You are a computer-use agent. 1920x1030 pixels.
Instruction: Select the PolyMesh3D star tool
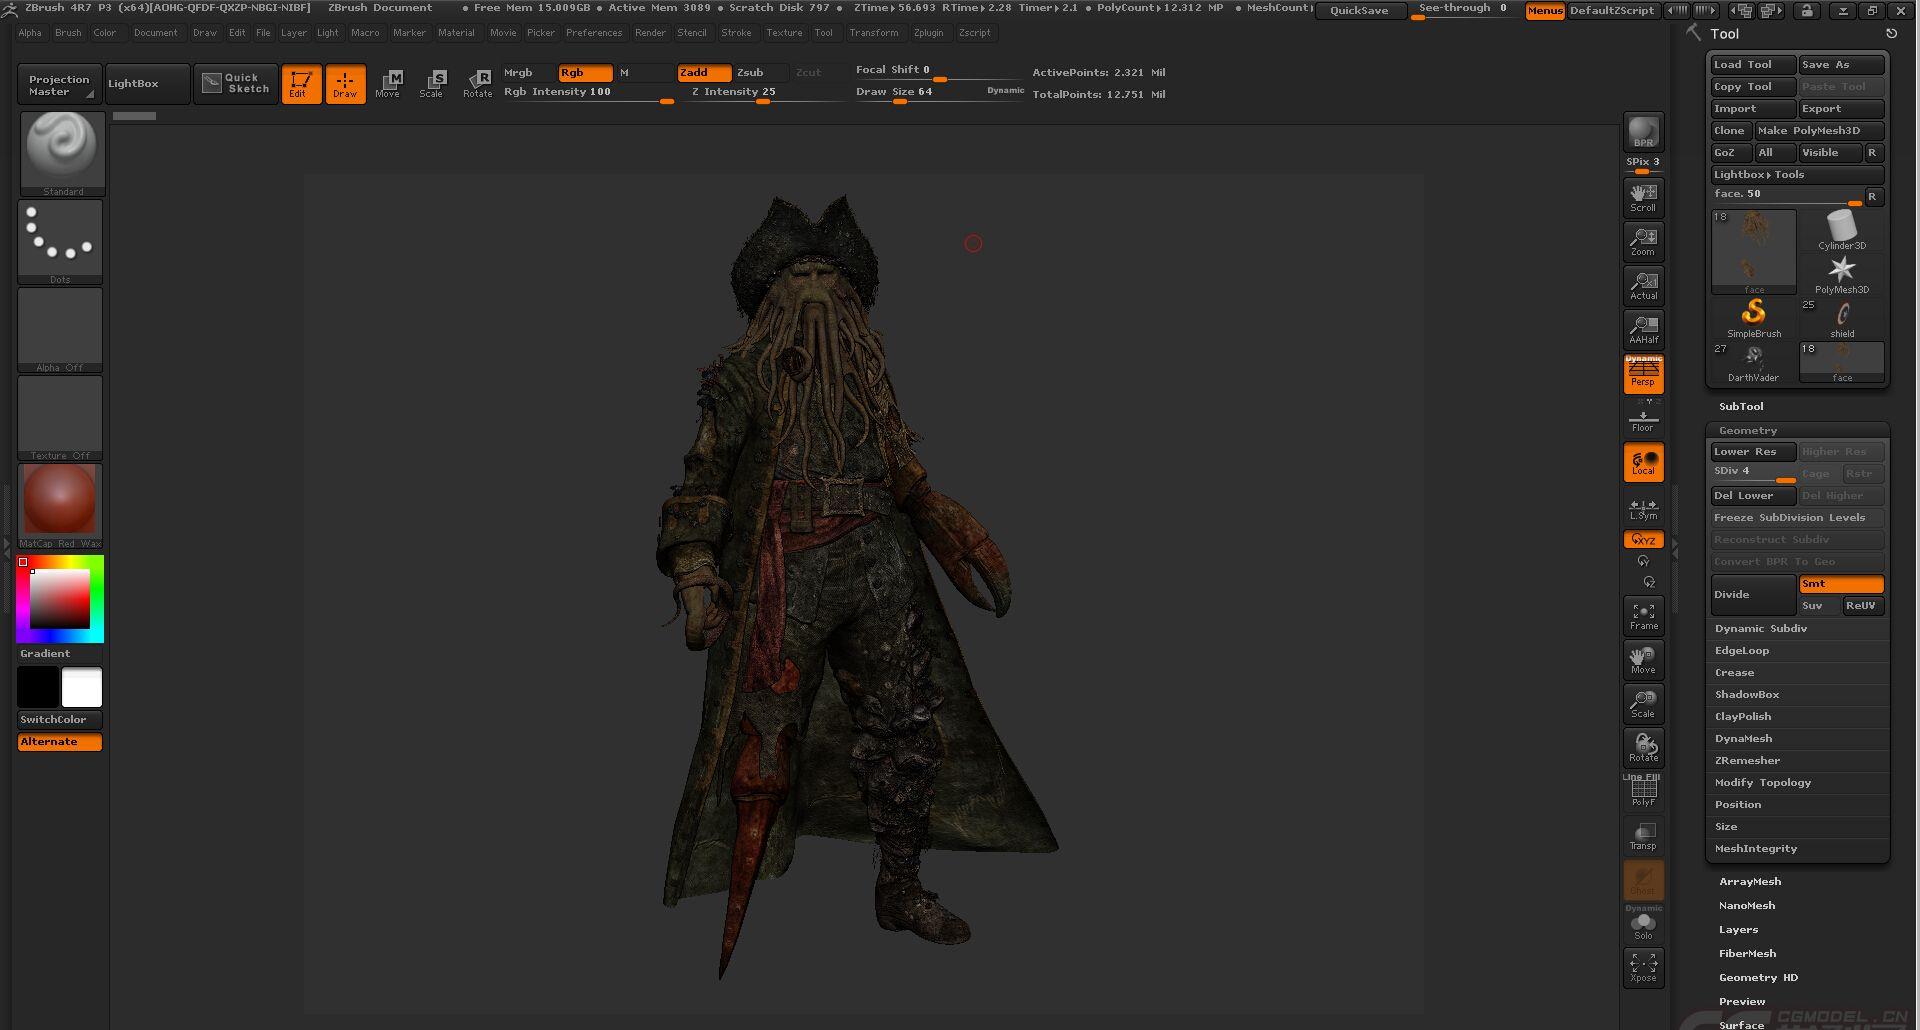click(x=1841, y=275)
